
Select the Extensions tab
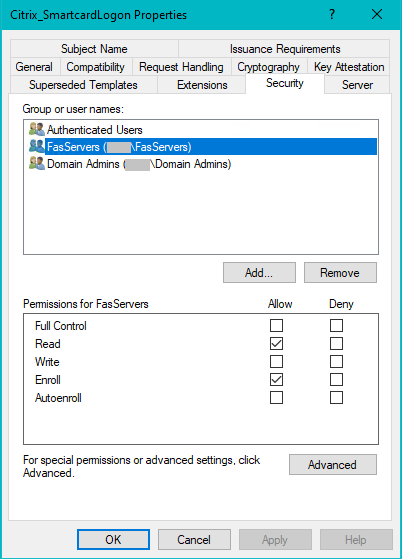(x=202, y=85)
